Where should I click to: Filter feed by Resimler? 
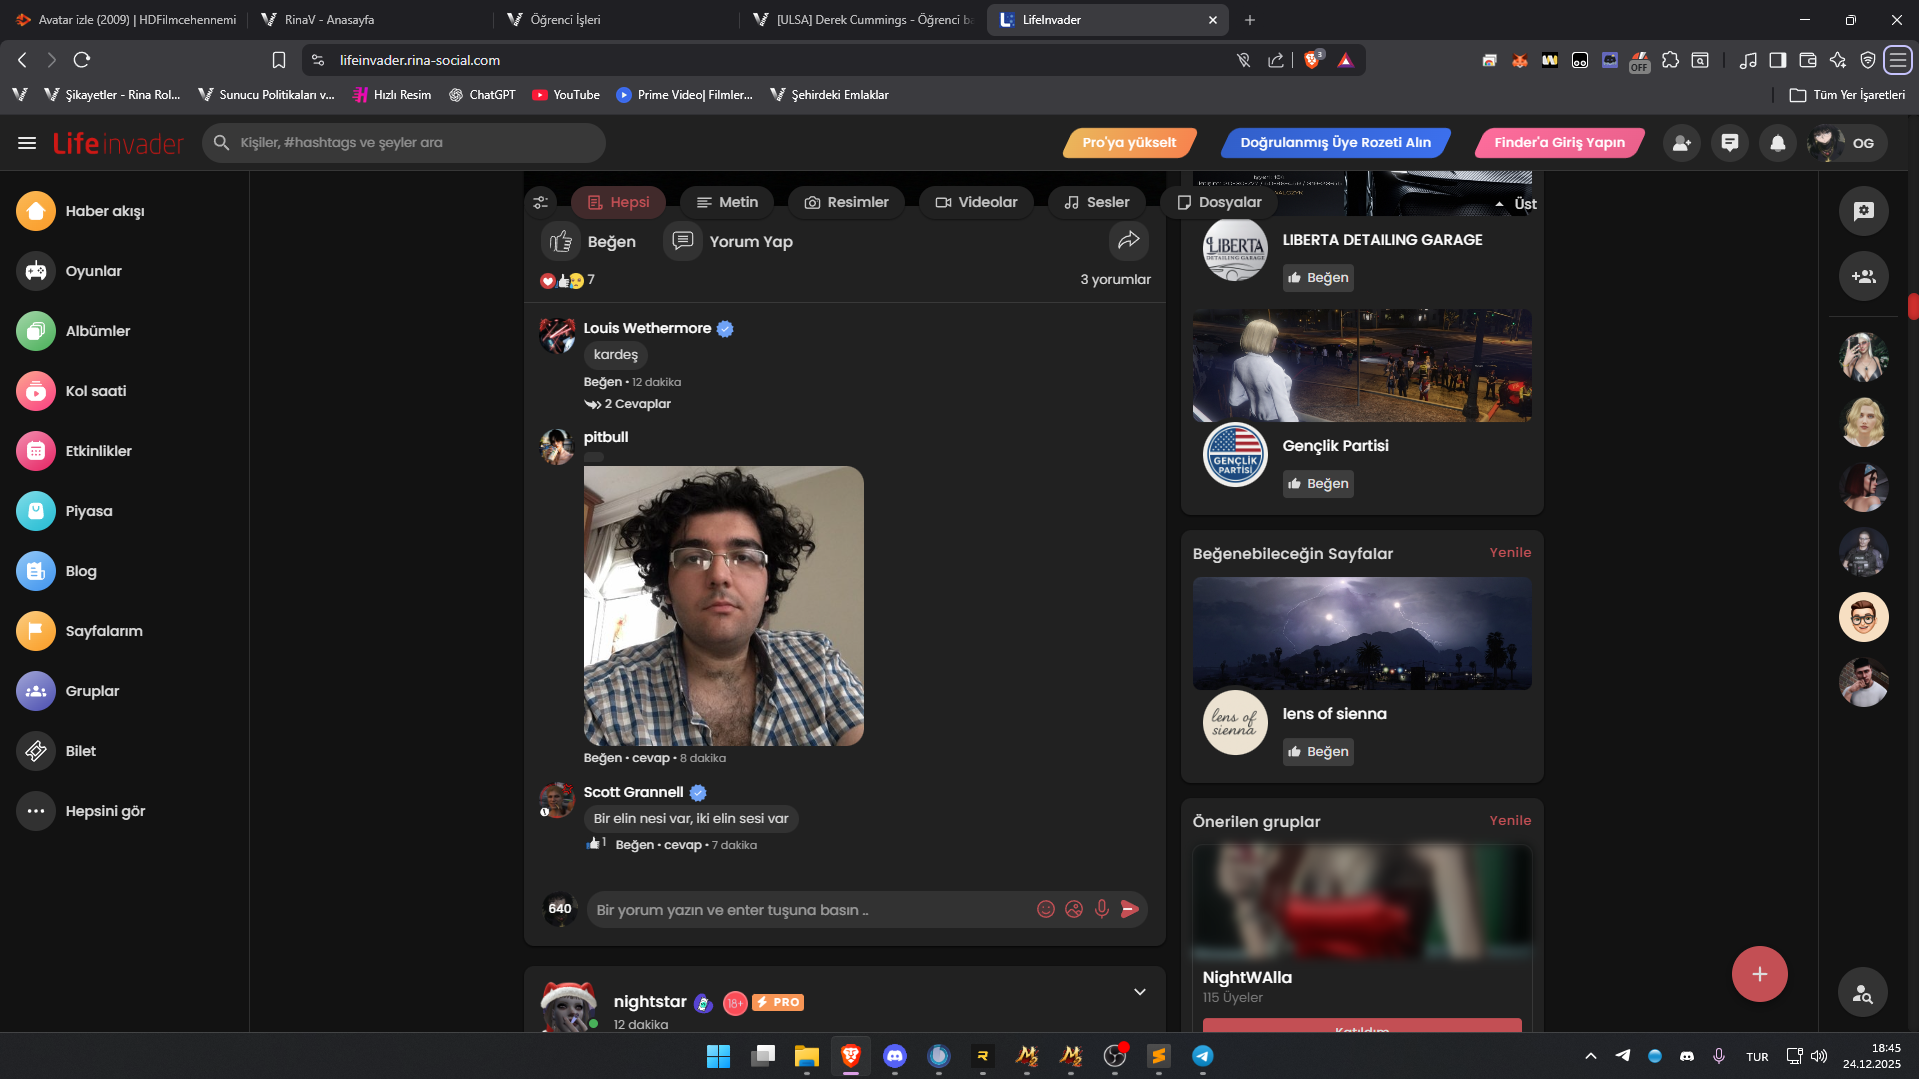coord(846,202)
